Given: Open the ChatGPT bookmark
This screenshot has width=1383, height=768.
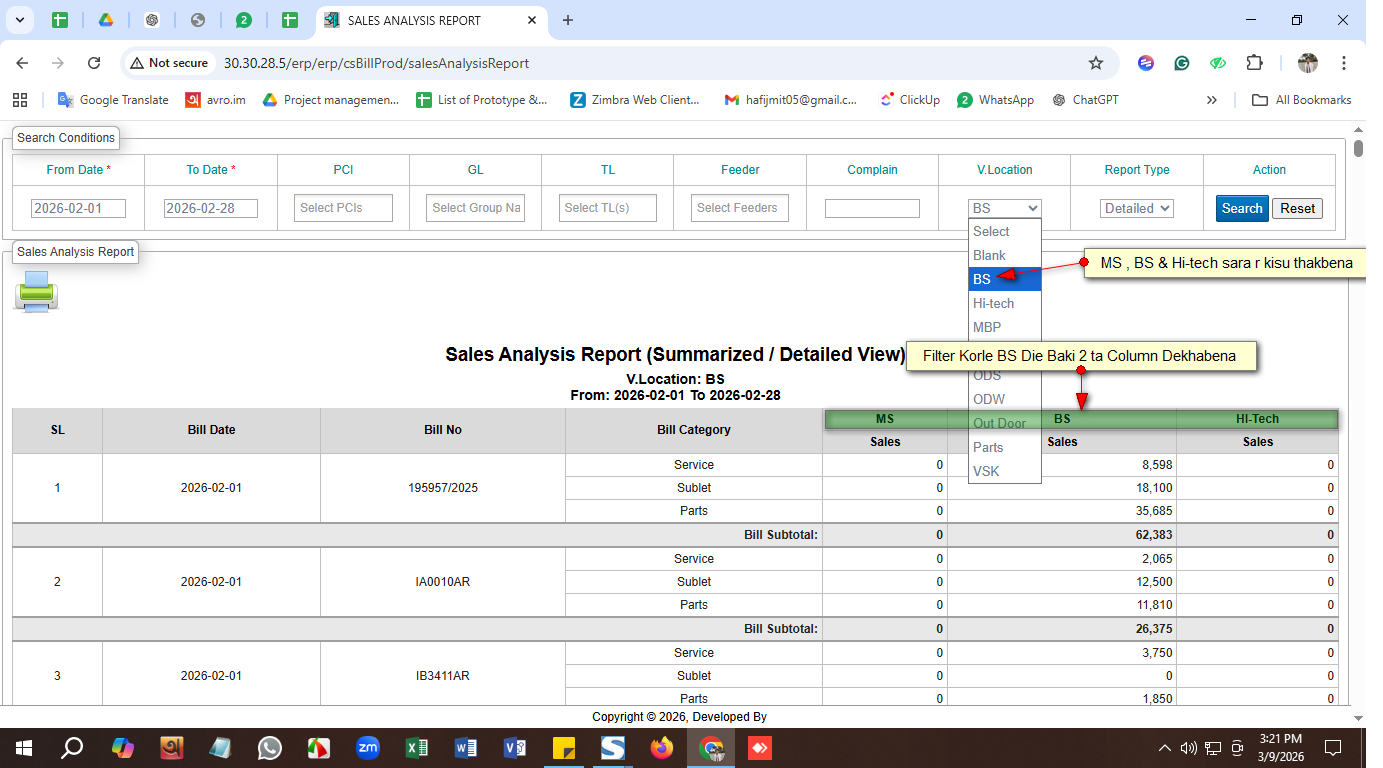Looking at the screenshot, I should pos(1086,100).
